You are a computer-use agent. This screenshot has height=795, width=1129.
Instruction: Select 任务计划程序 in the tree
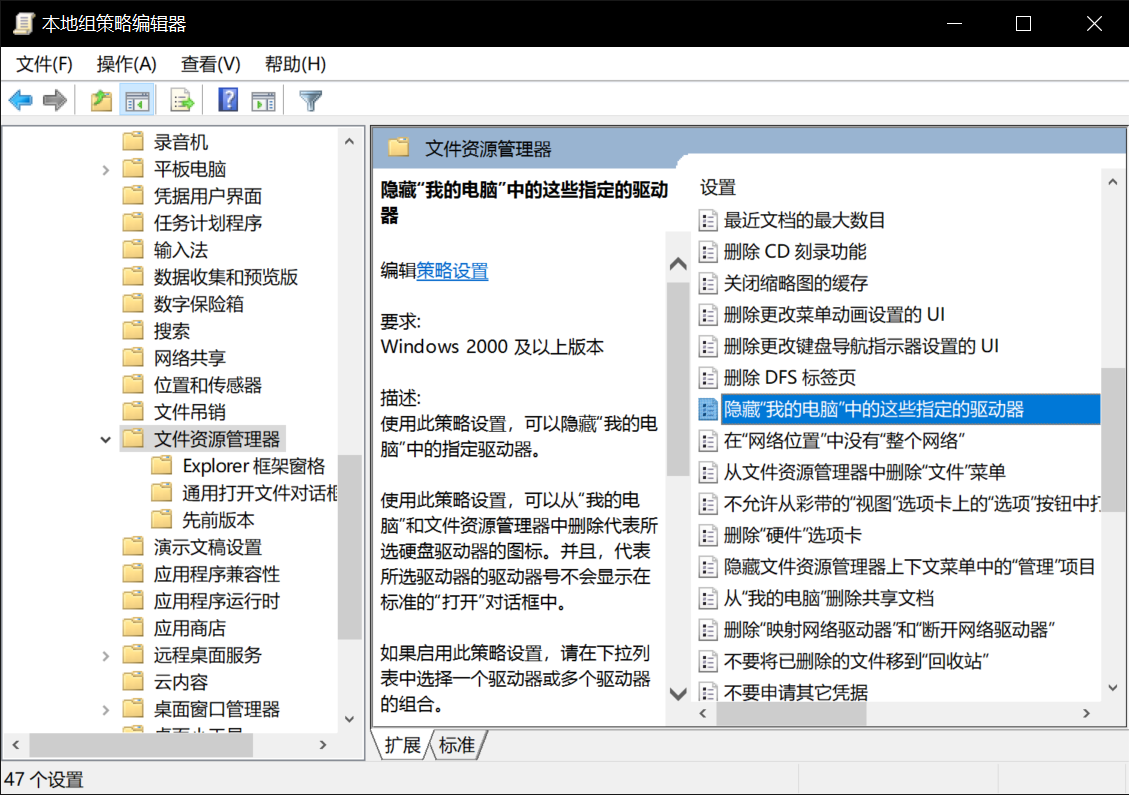point(207,223)
